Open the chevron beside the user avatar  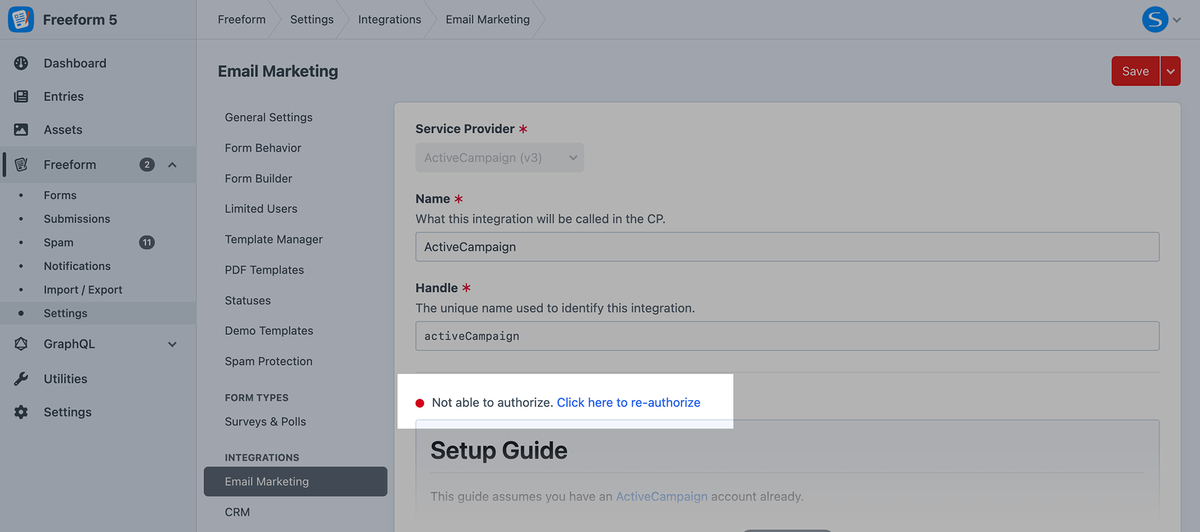click(x=1175, y=20)
